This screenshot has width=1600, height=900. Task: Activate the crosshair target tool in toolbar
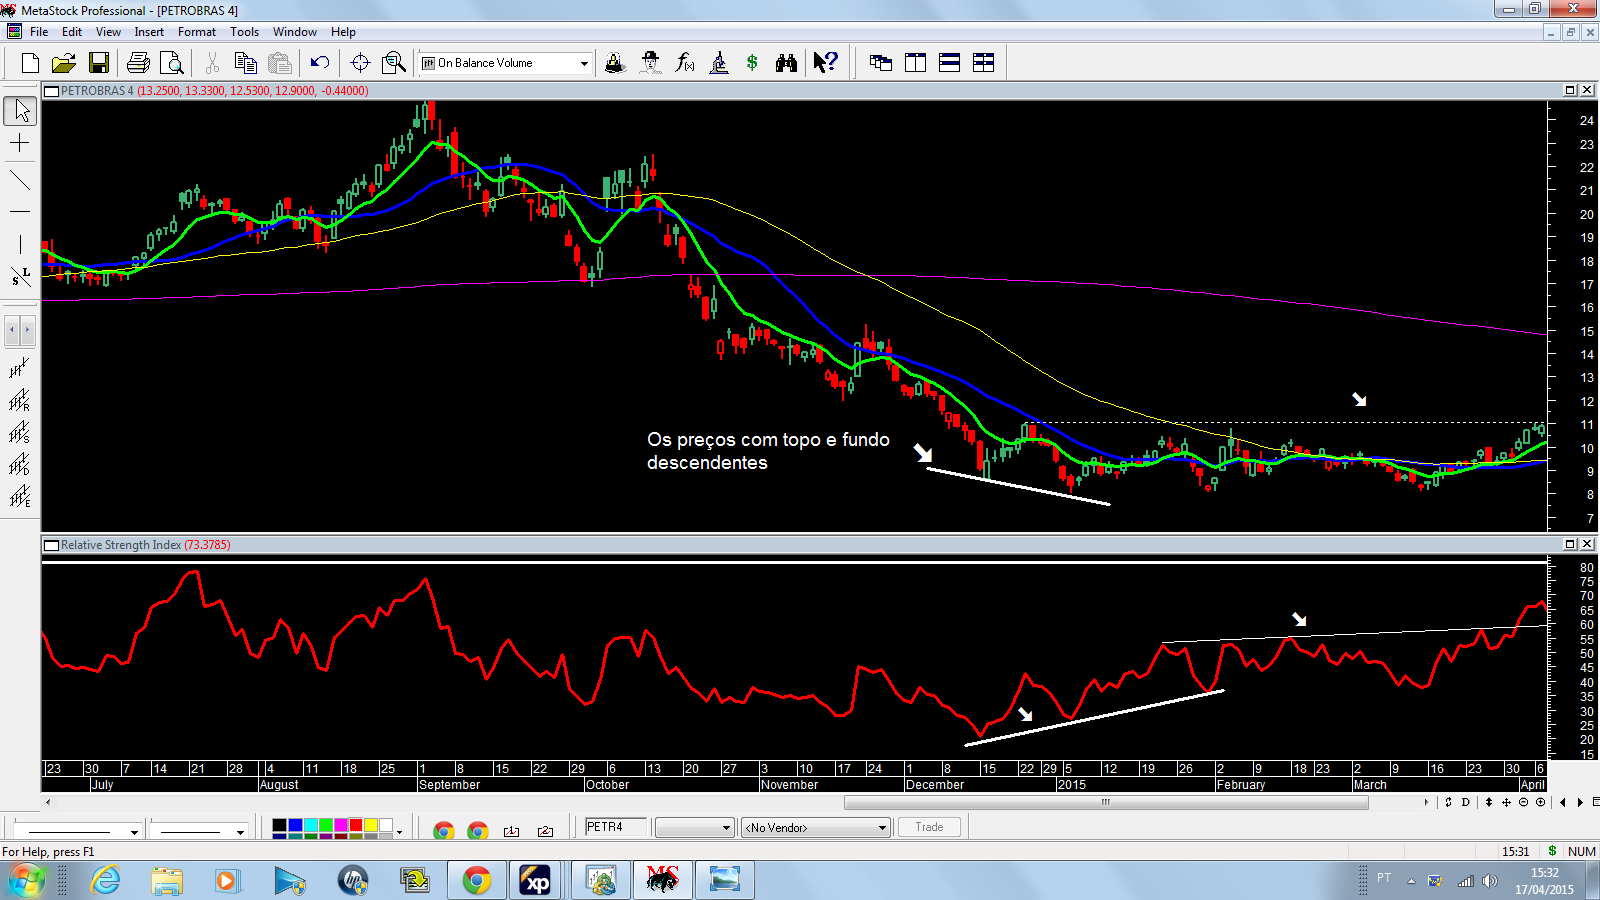point(361,63)
